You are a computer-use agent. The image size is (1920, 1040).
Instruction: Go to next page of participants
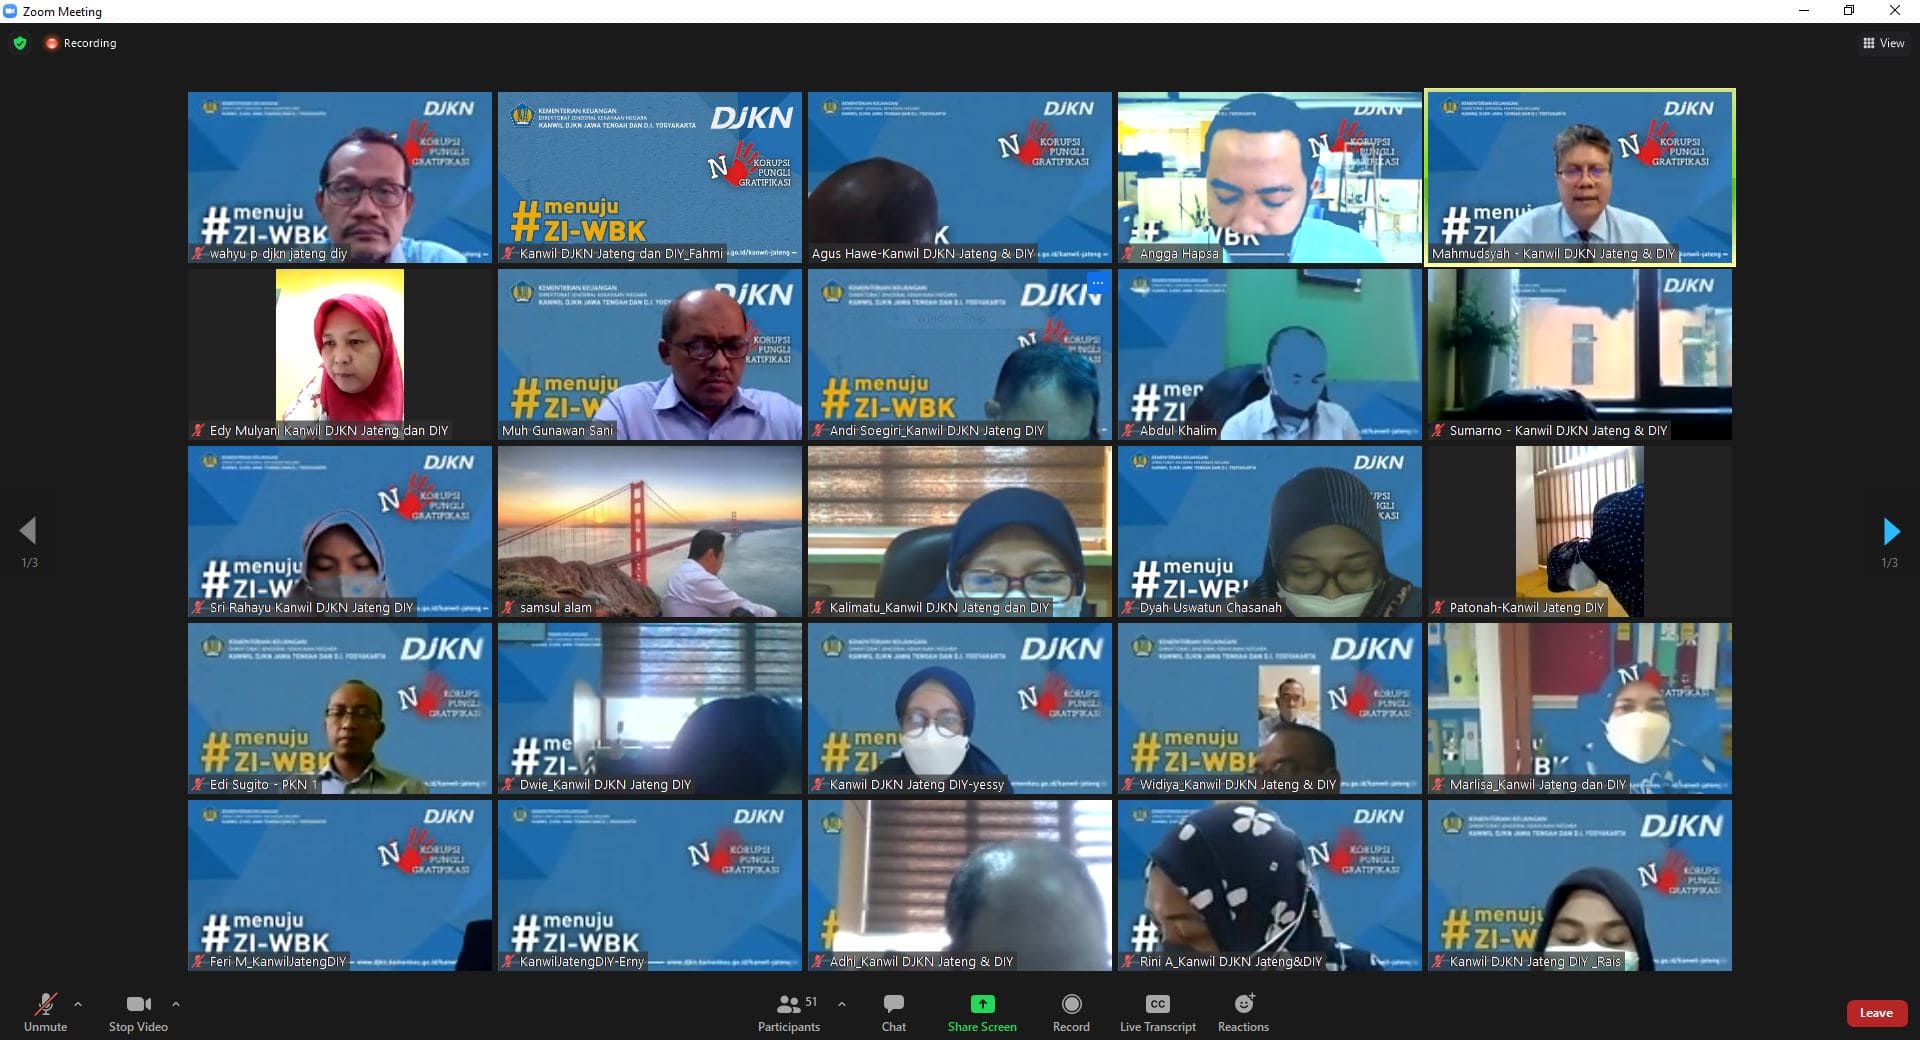(x=1890, y=531)
